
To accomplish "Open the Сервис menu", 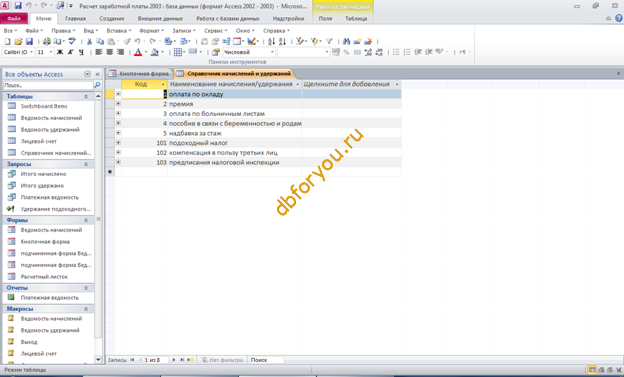I will click(x=215, y=31).
